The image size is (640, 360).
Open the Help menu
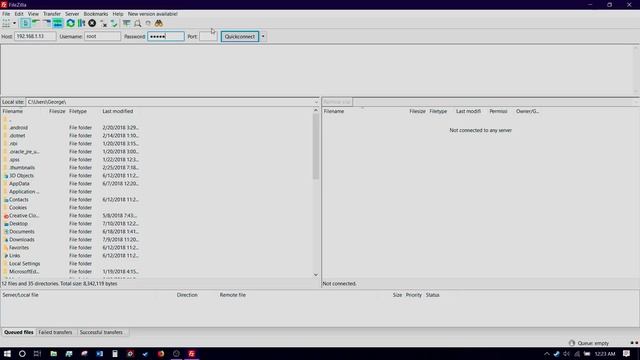[x=118, y=14]
